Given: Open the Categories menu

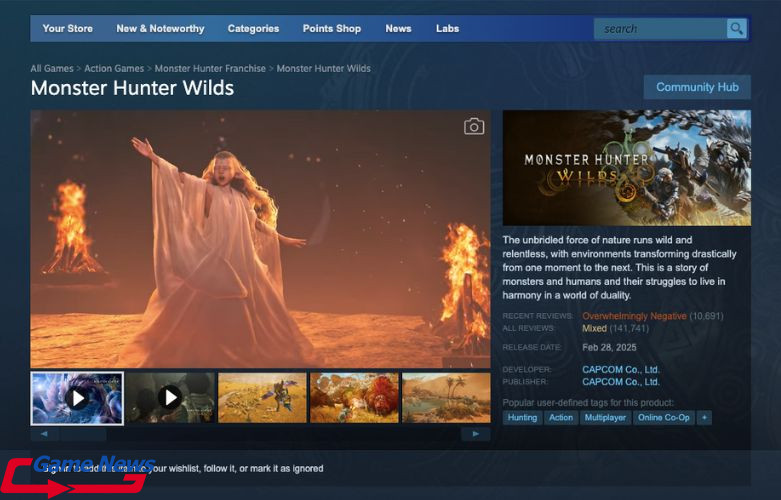Looking at the screenshot, I should click(253, 29).
